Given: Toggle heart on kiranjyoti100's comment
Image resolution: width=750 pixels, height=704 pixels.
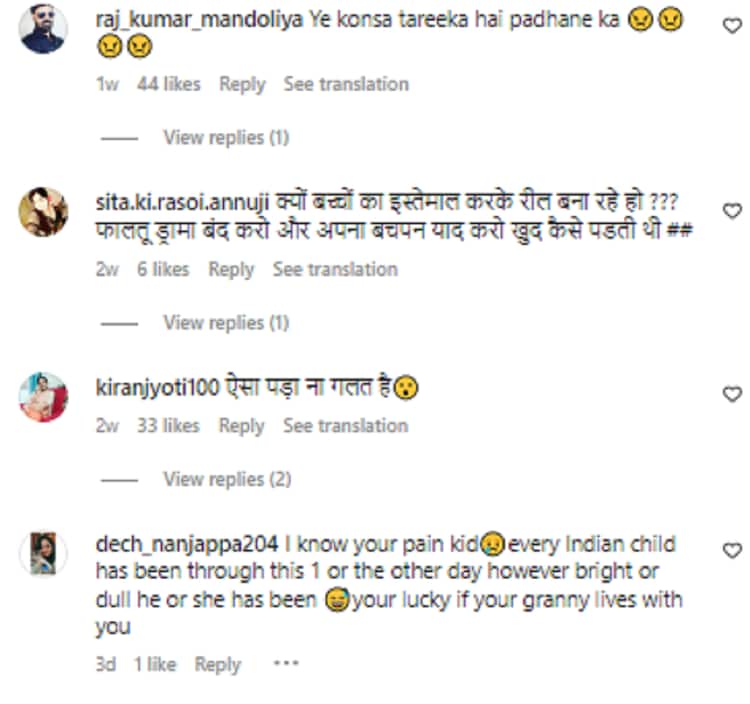Looking at the screenshot, I should click(x=731, y=393).
